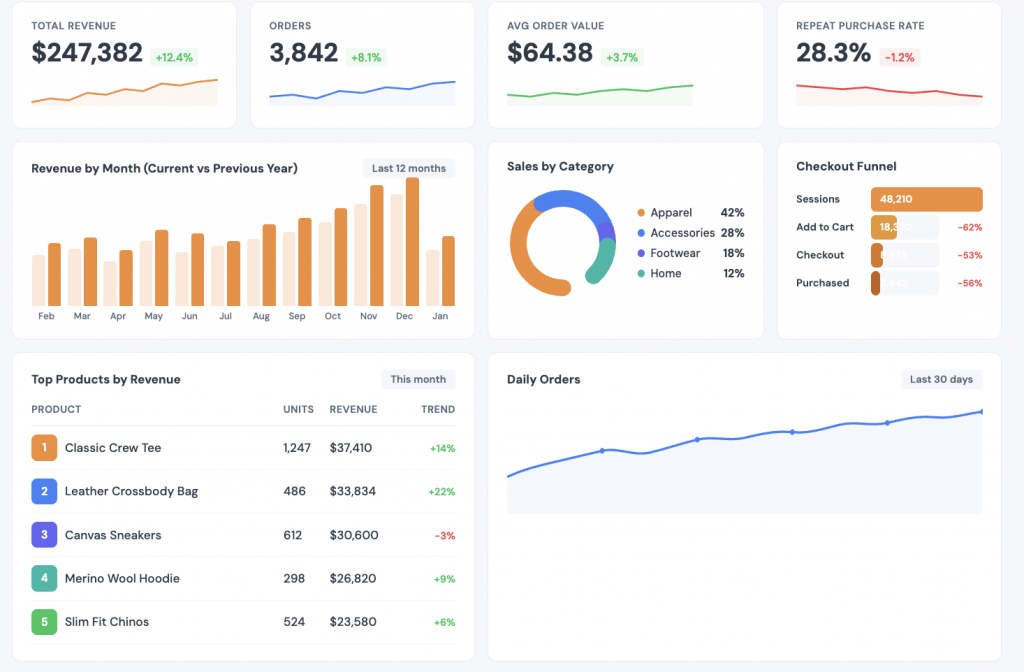Open the This month filter
Image resolution: width=1024 pixels, height=672 pixels.
tap(418, 379)
